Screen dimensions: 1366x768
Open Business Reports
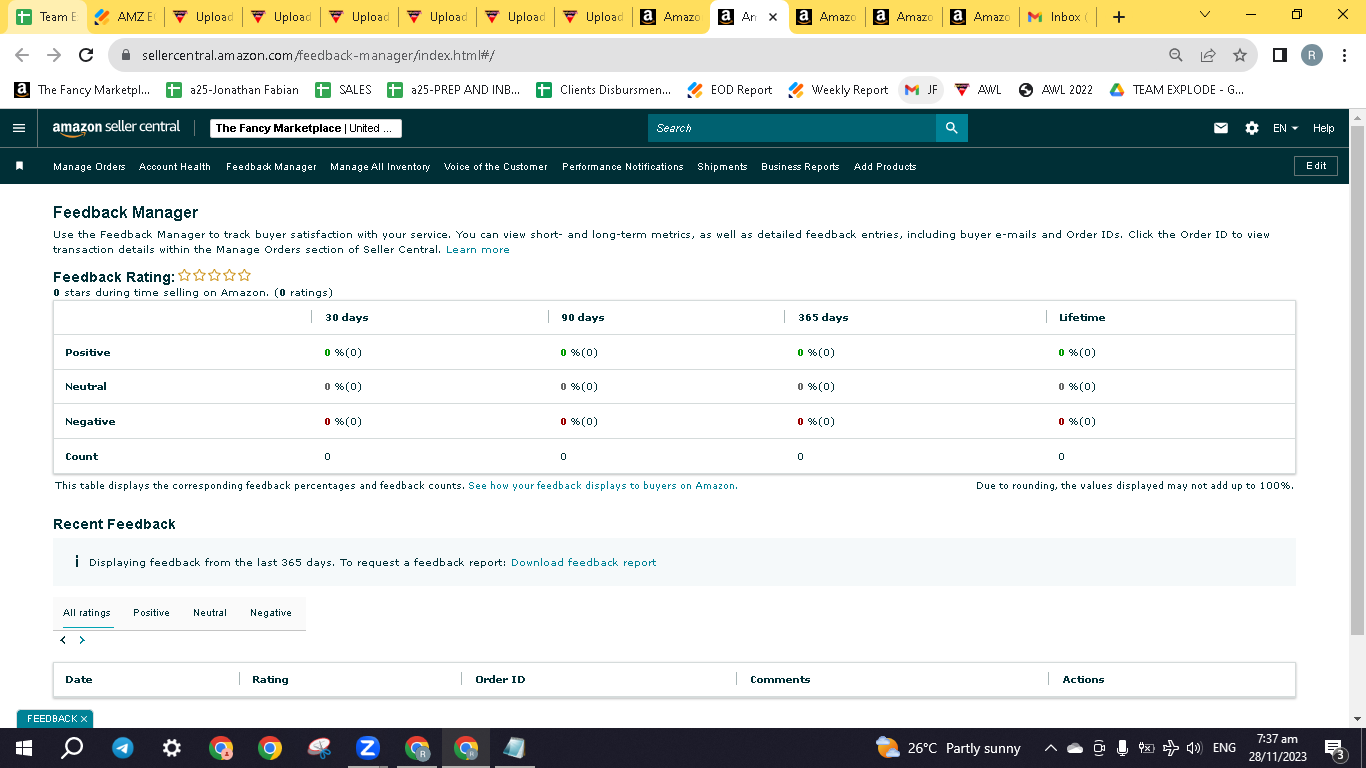(800, 167)
